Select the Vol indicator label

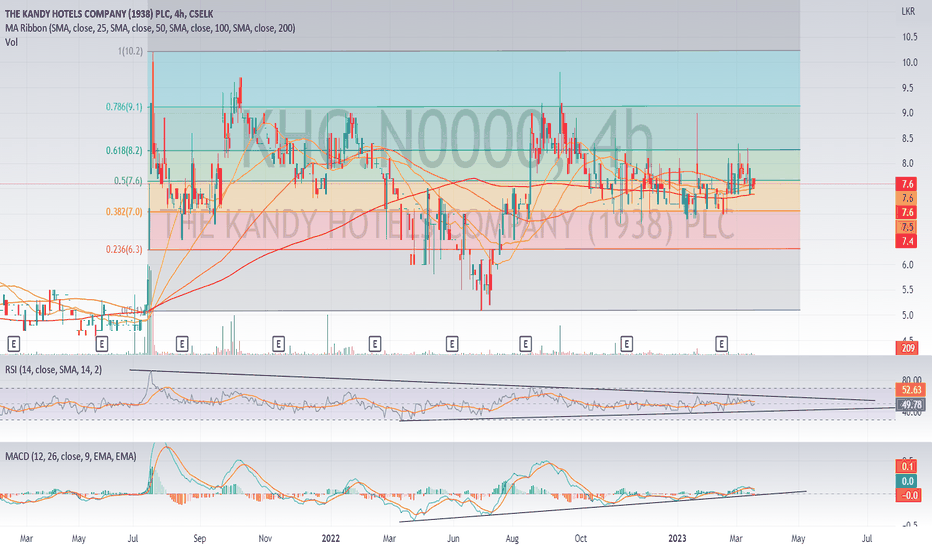pos(11,42)
